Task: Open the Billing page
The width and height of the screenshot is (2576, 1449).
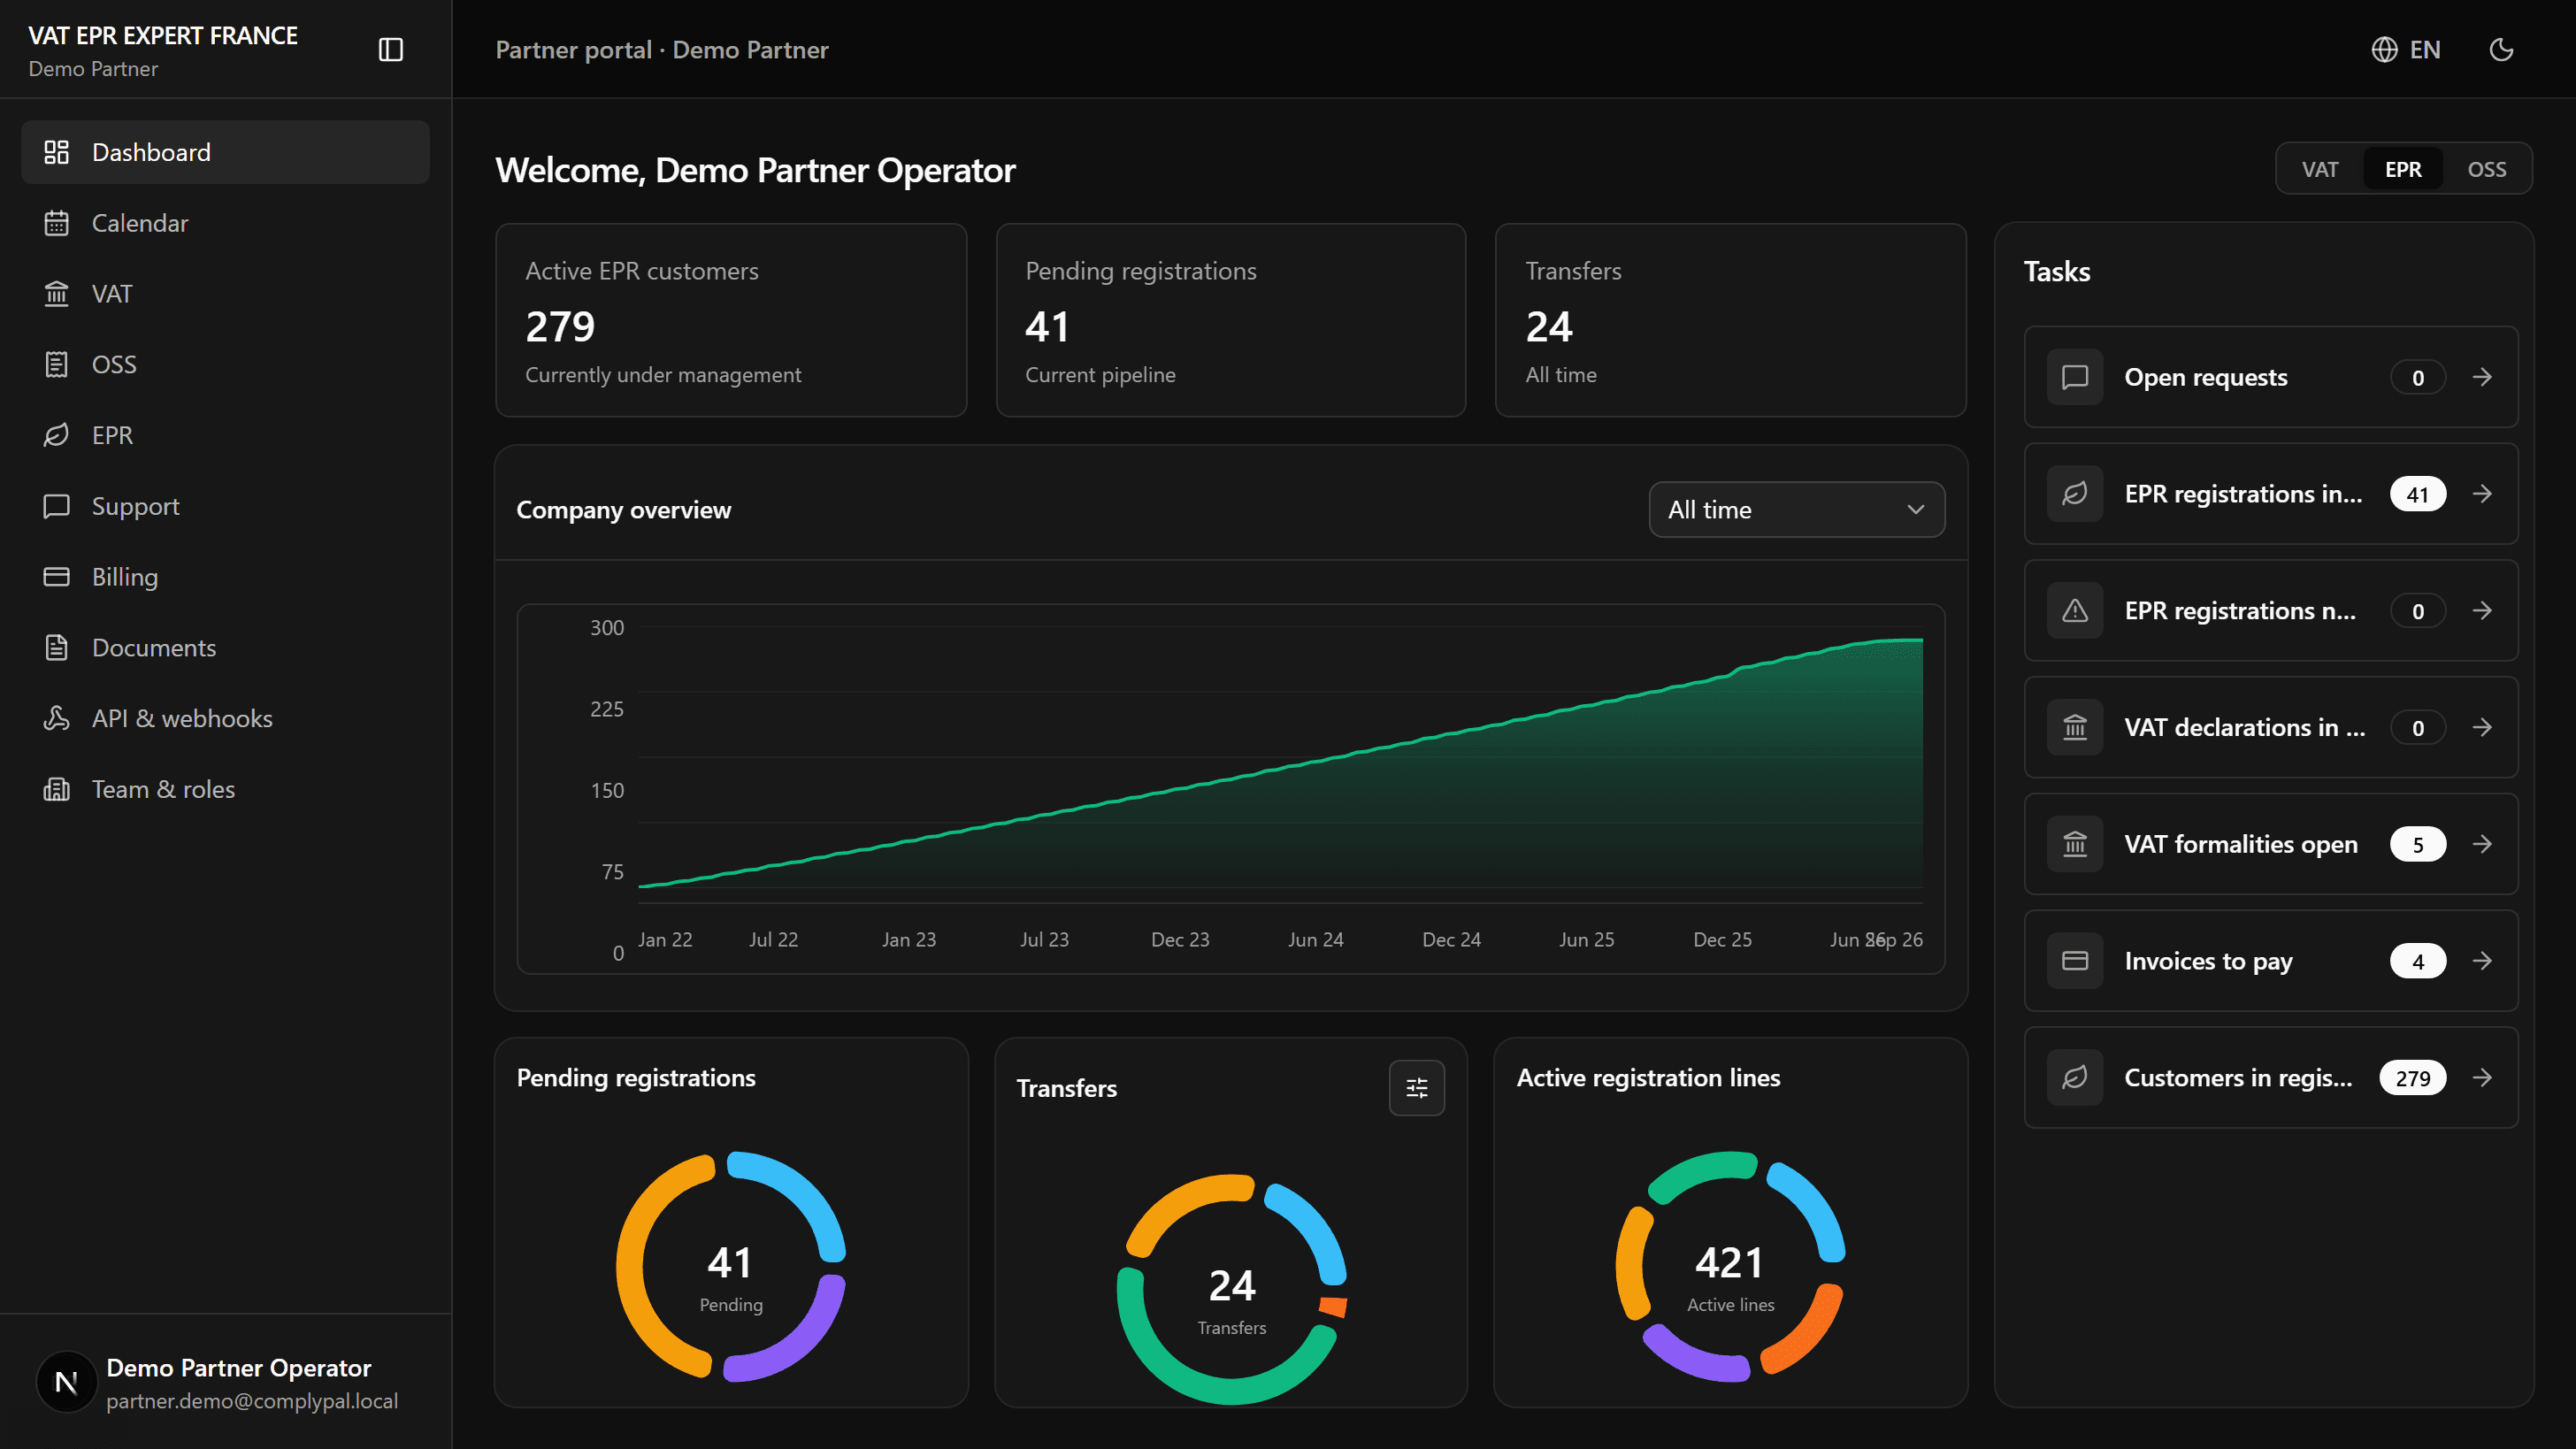Action: click(x=225, y=577)
